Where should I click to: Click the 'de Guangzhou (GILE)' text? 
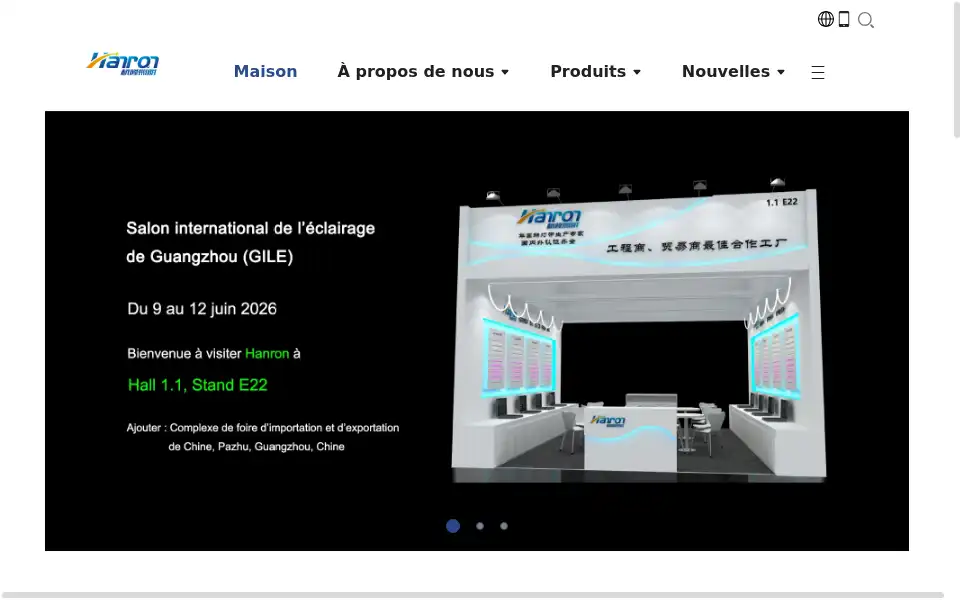tap(209, 257)
